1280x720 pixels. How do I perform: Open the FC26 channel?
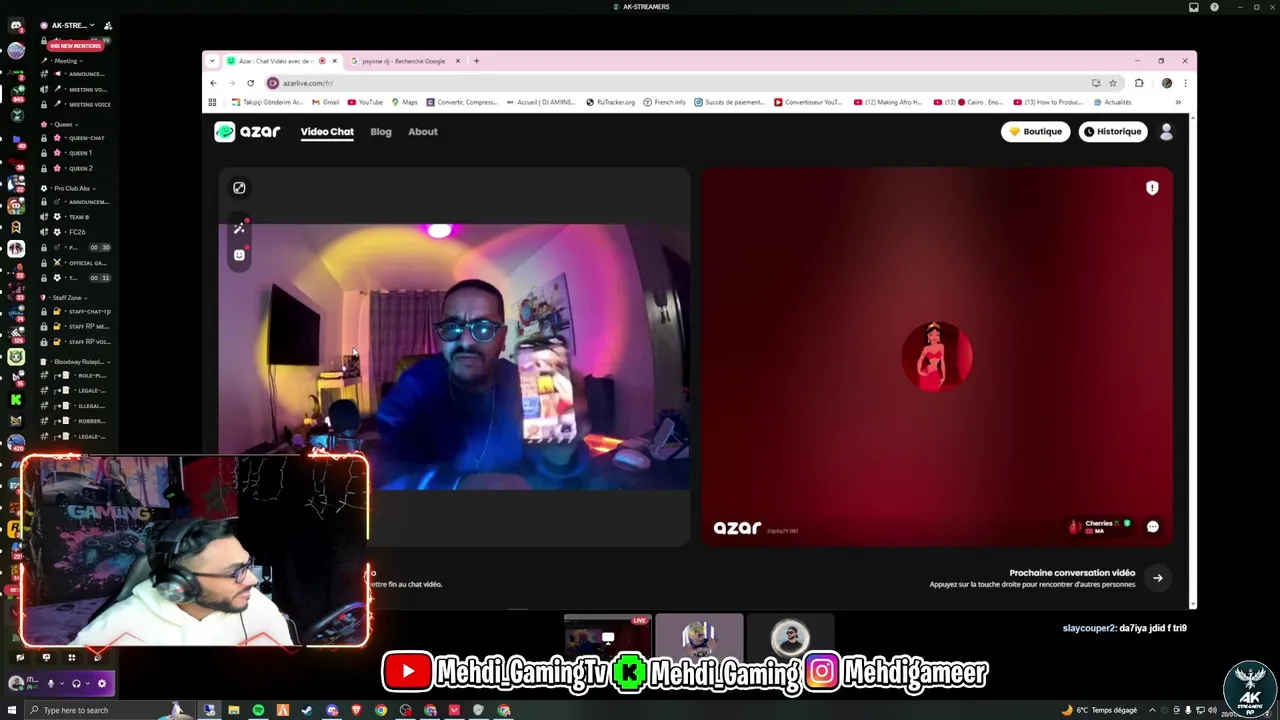[75, 232]
